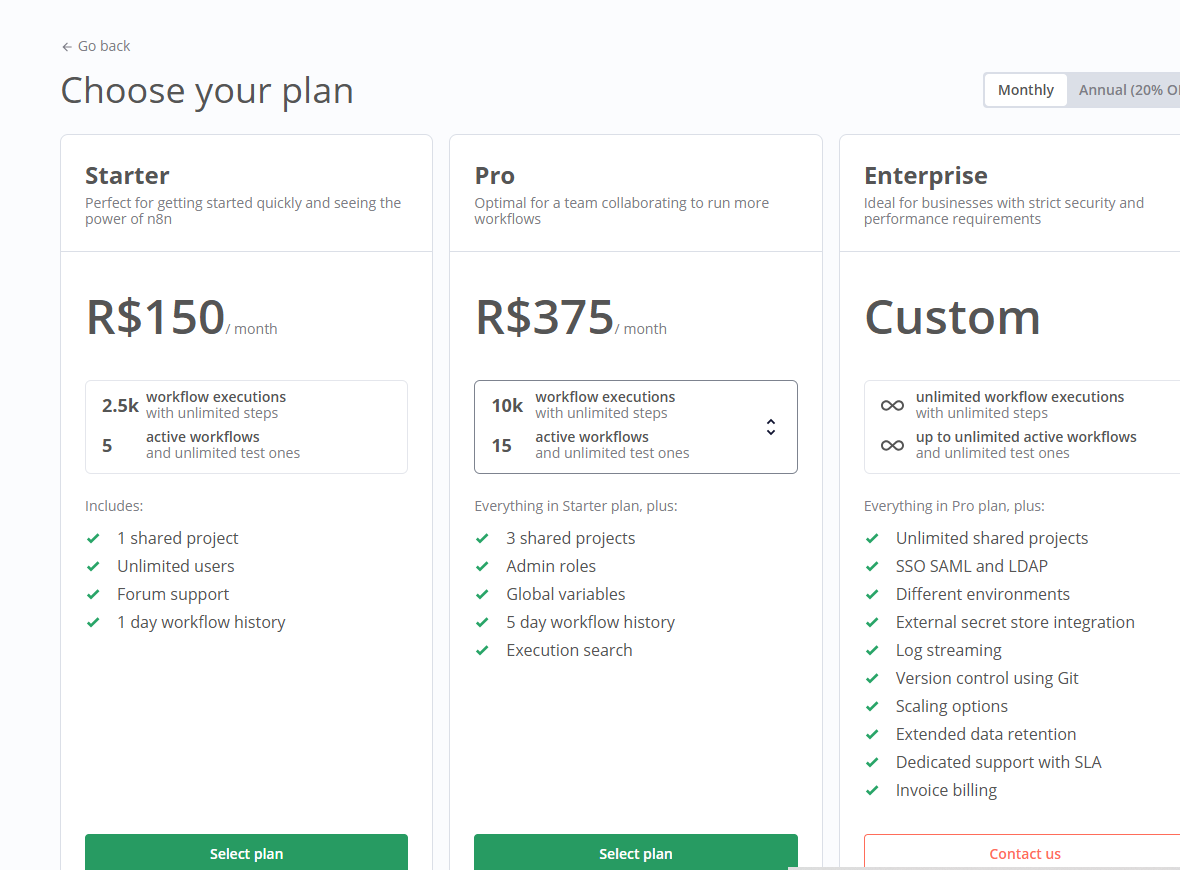1180x870 pixels.
Task: Select plan for Pro
Action: coord(636,853)
